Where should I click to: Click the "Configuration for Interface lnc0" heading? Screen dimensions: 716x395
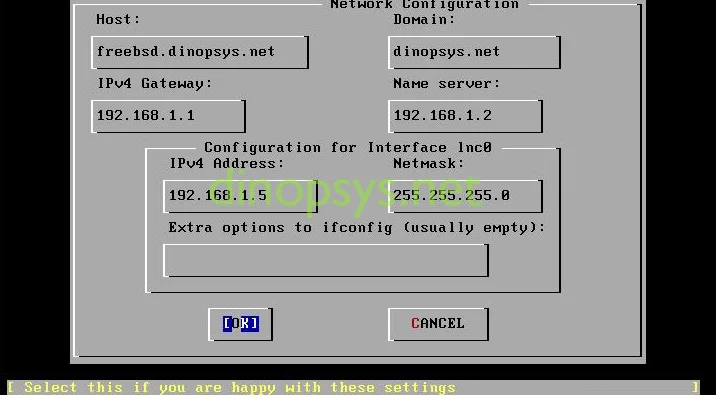[x=348, y=147]
